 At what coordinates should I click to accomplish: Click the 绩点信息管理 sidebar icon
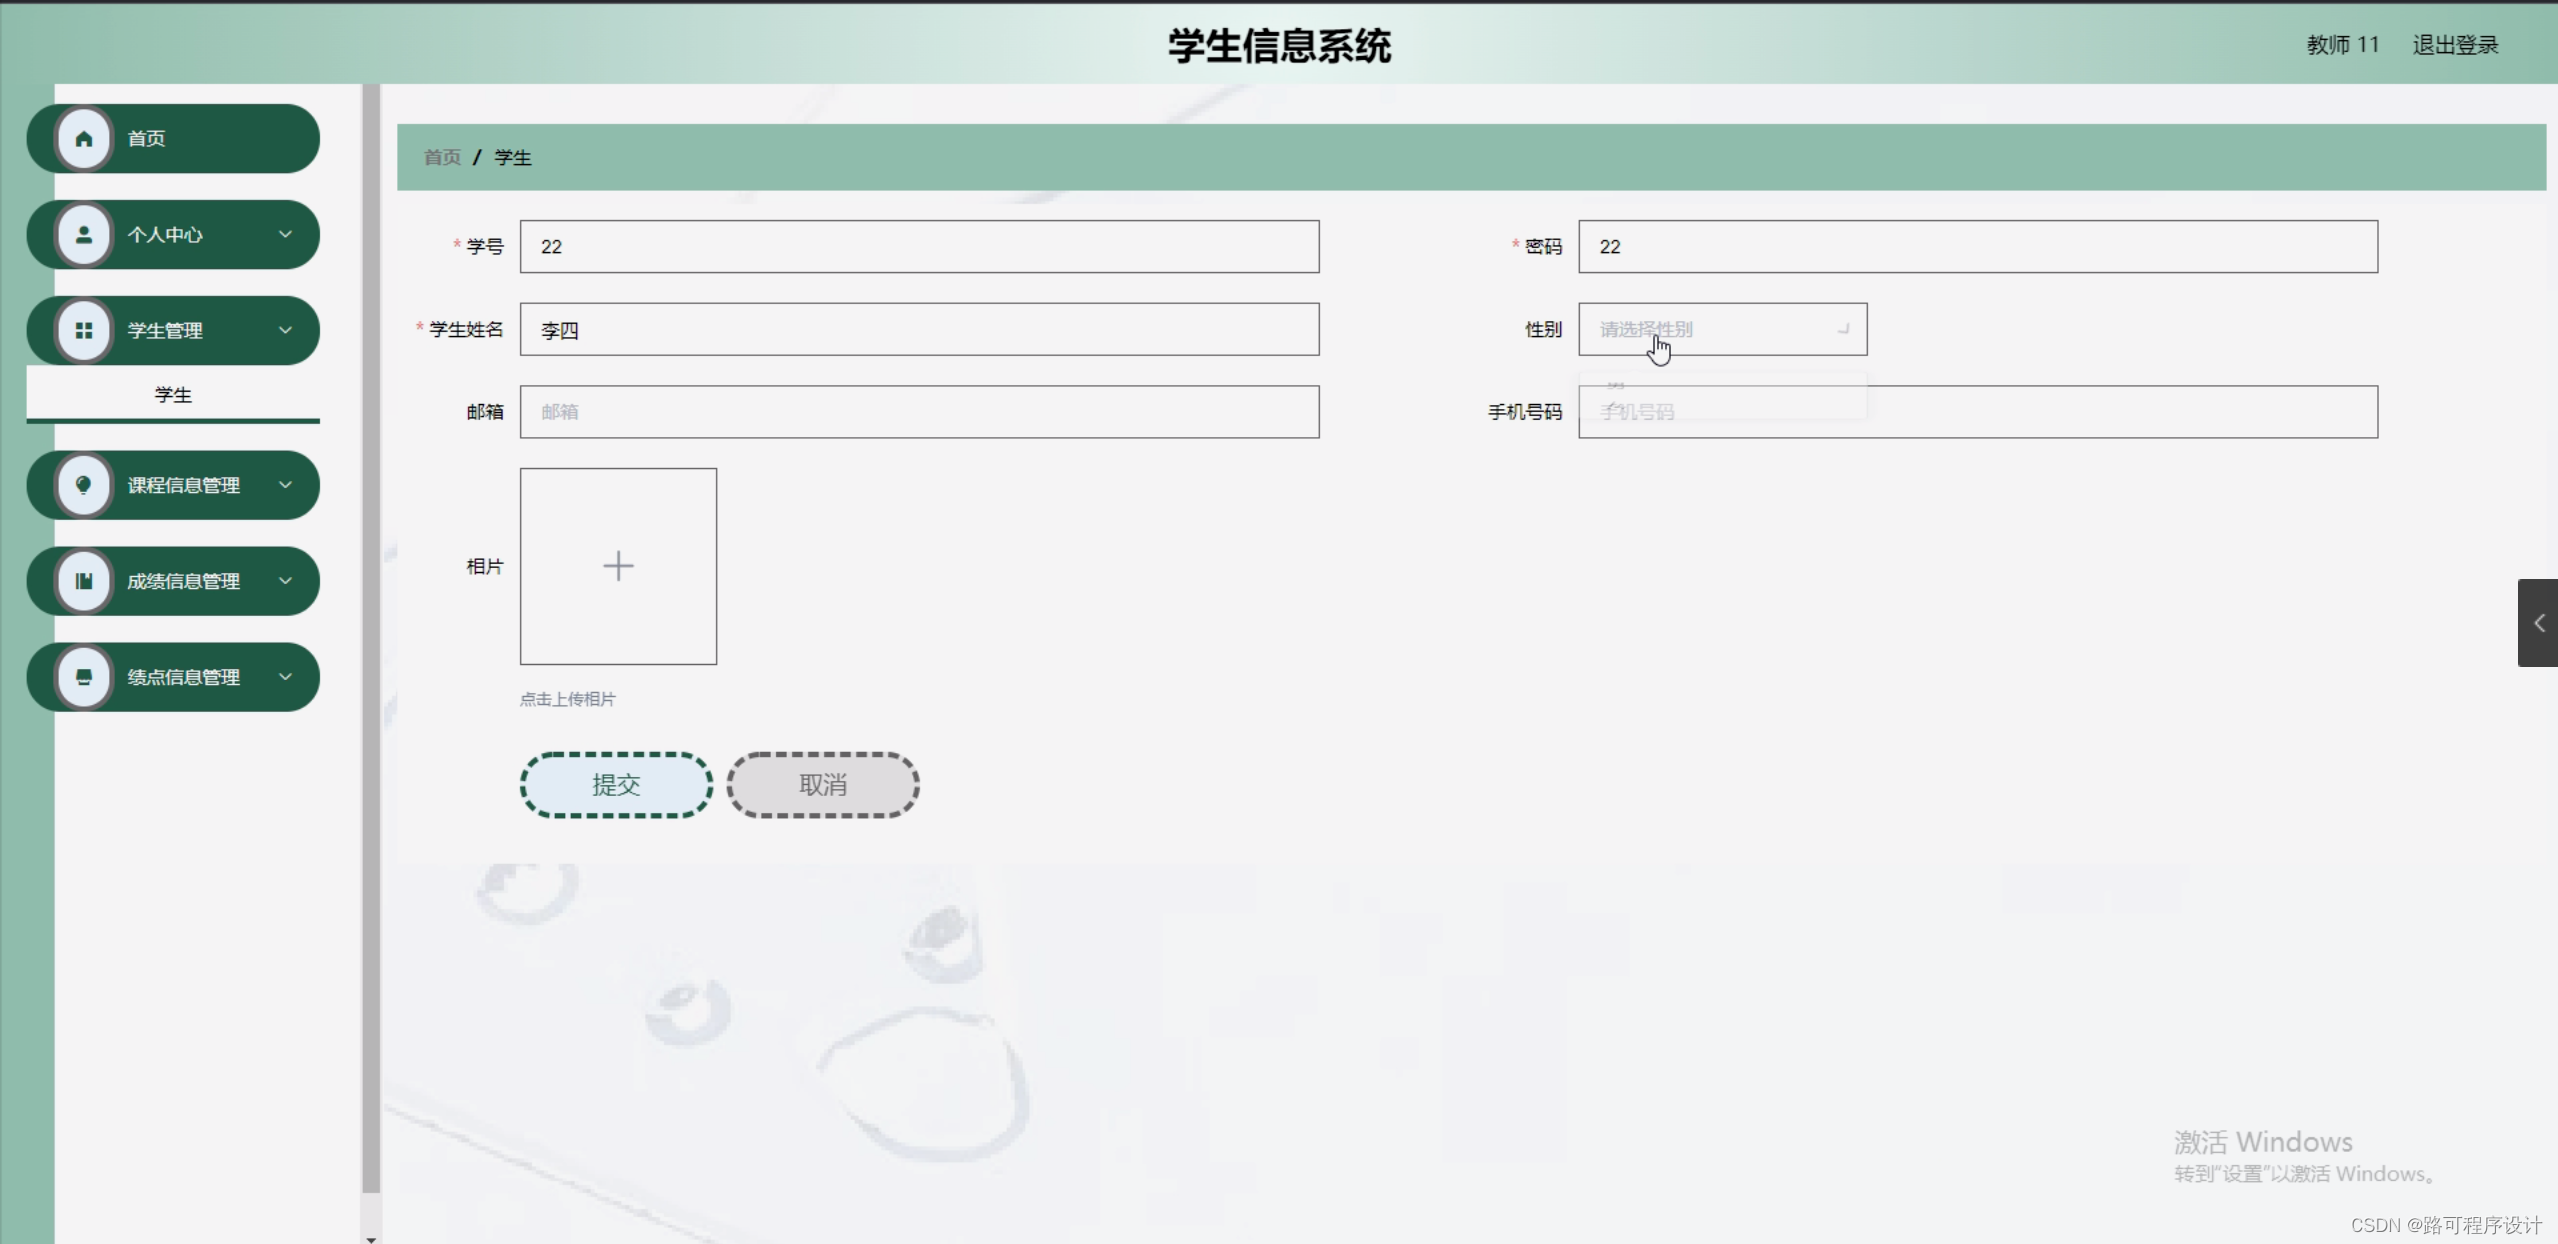click(84, 676)
